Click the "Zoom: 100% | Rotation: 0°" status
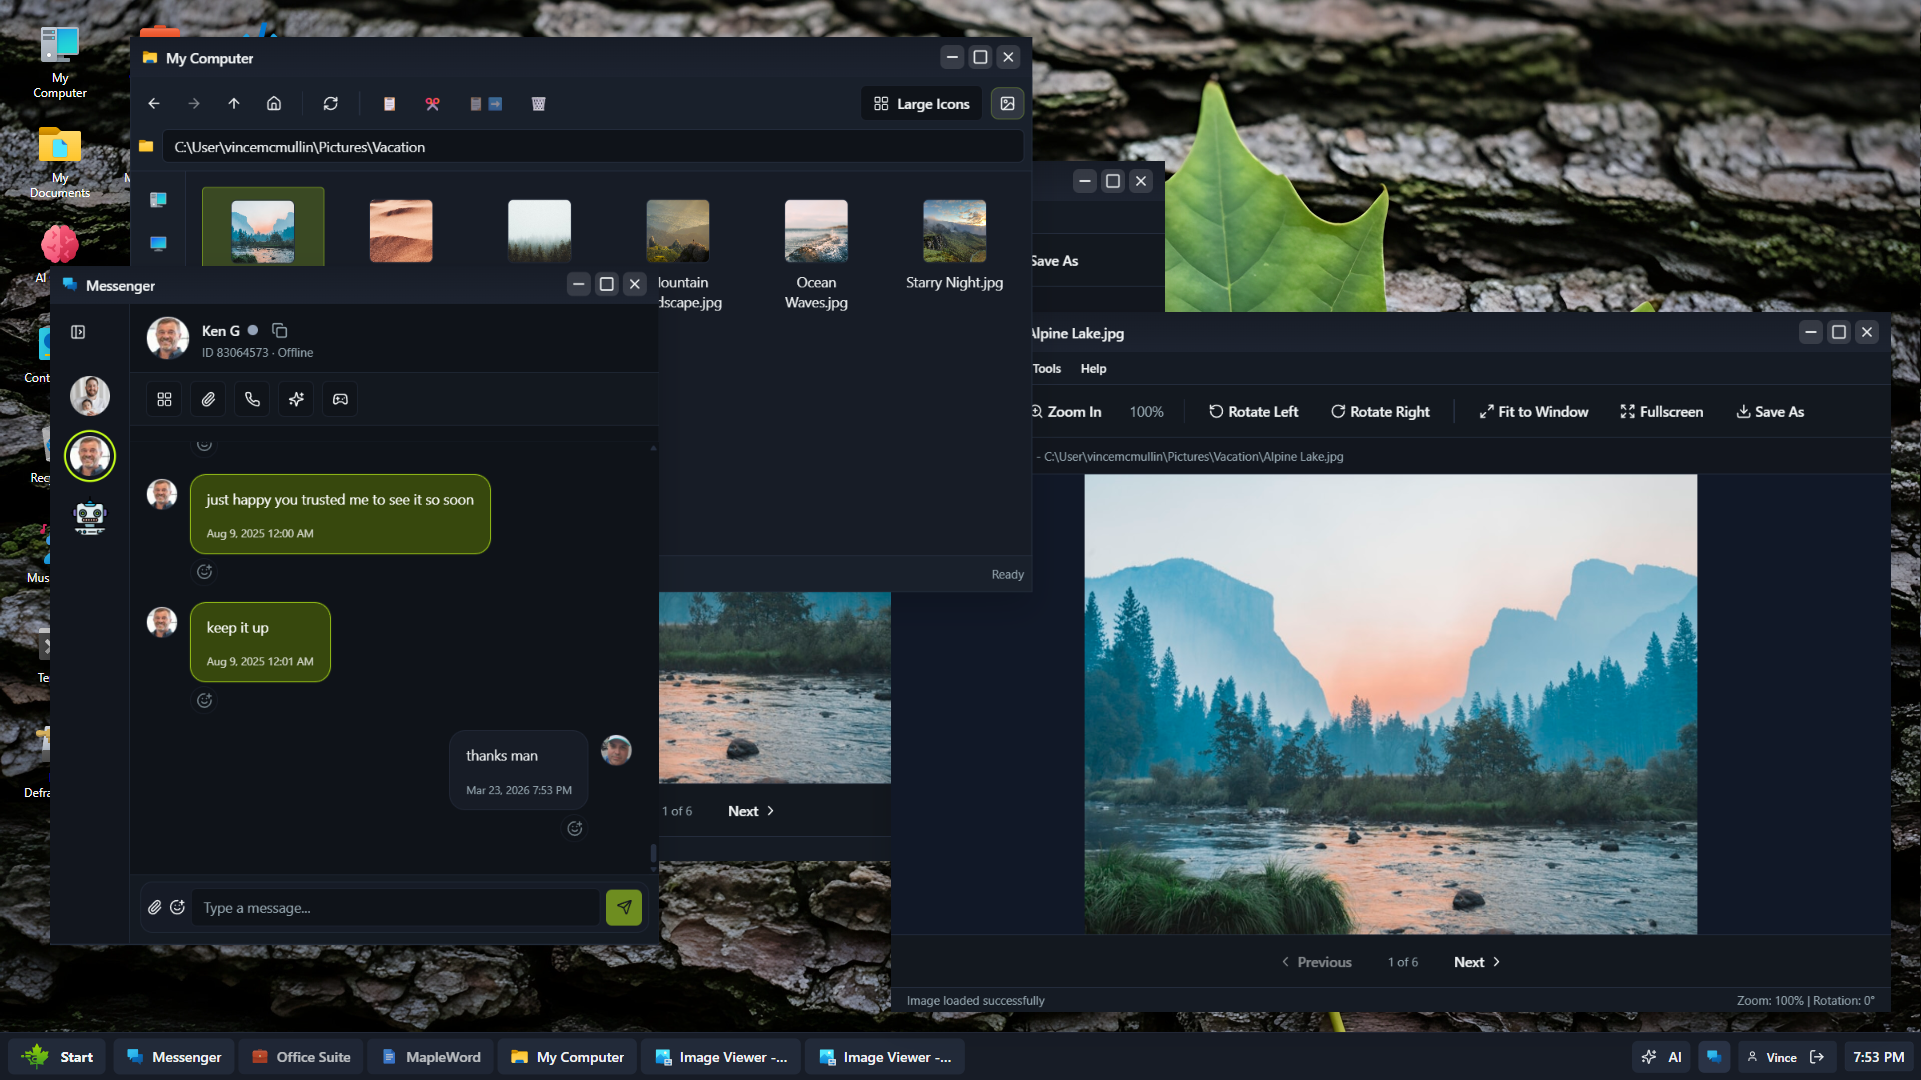This screenshot has height=1080, width=1921. (x=1806, y=1001)
